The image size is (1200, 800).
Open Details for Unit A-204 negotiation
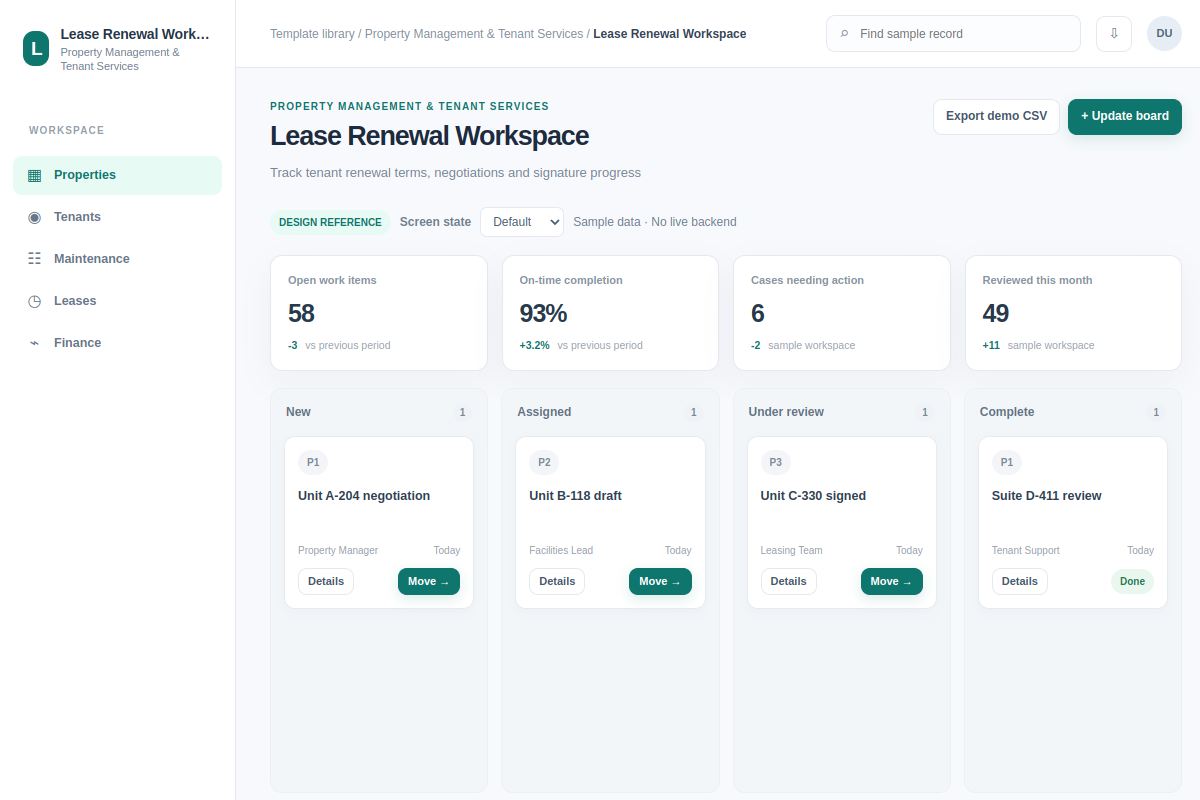[x=326, y=581]
